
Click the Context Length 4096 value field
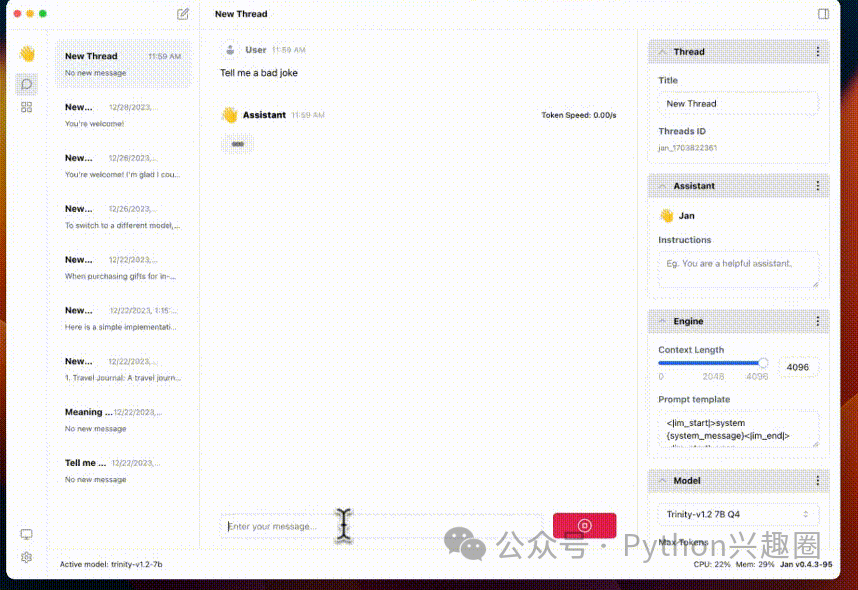(798, 367)
